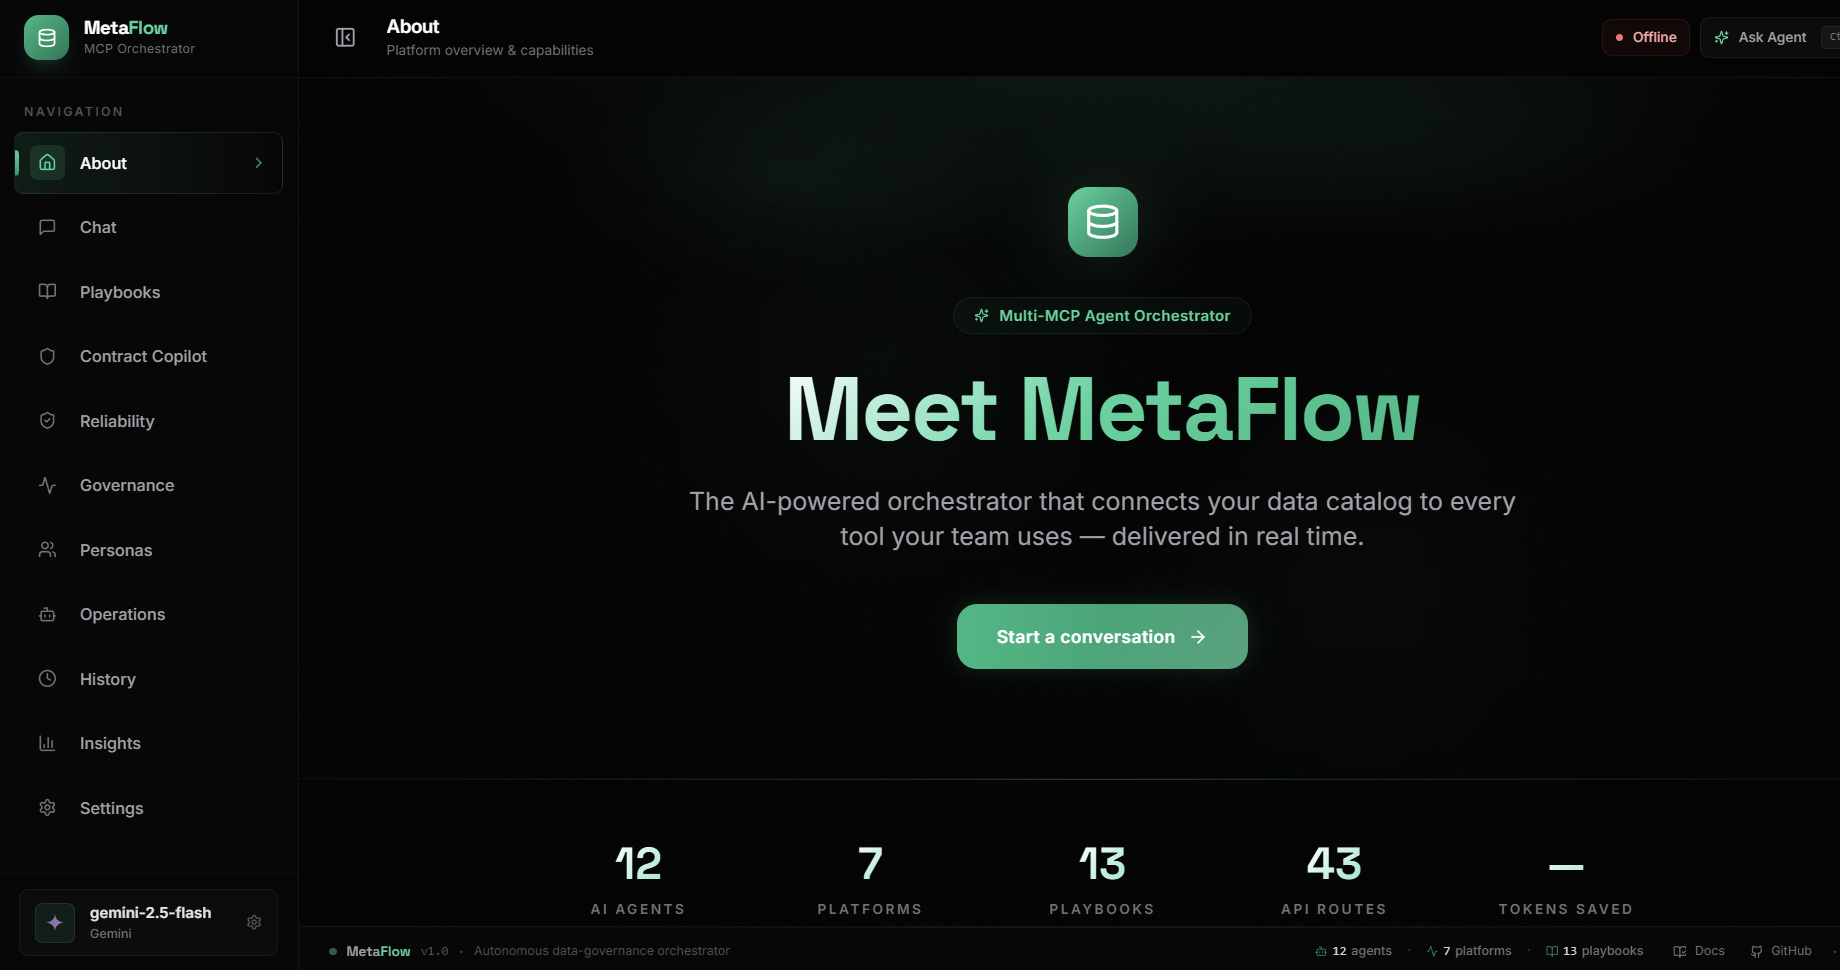Click the Docs book icon in footer

point(1680,951)
